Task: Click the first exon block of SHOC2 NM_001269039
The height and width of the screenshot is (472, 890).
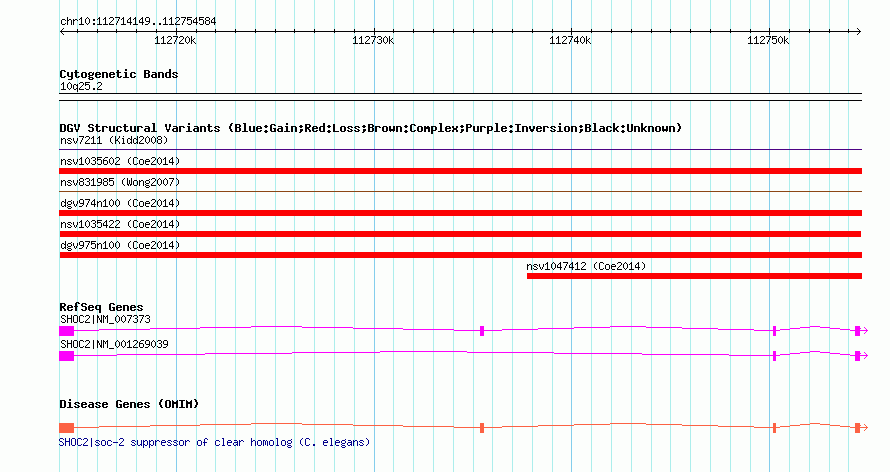Action: tap(66, 356)
